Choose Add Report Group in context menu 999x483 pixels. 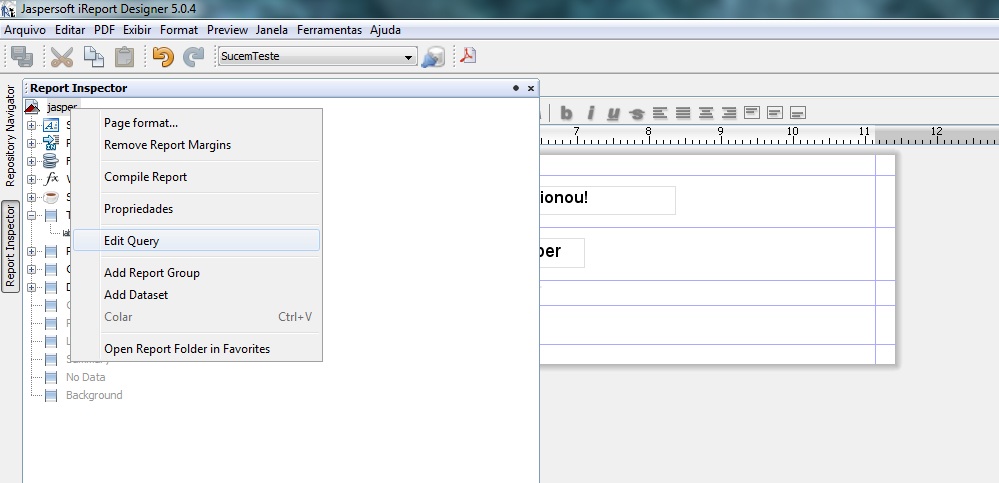[x=196, y=273]
